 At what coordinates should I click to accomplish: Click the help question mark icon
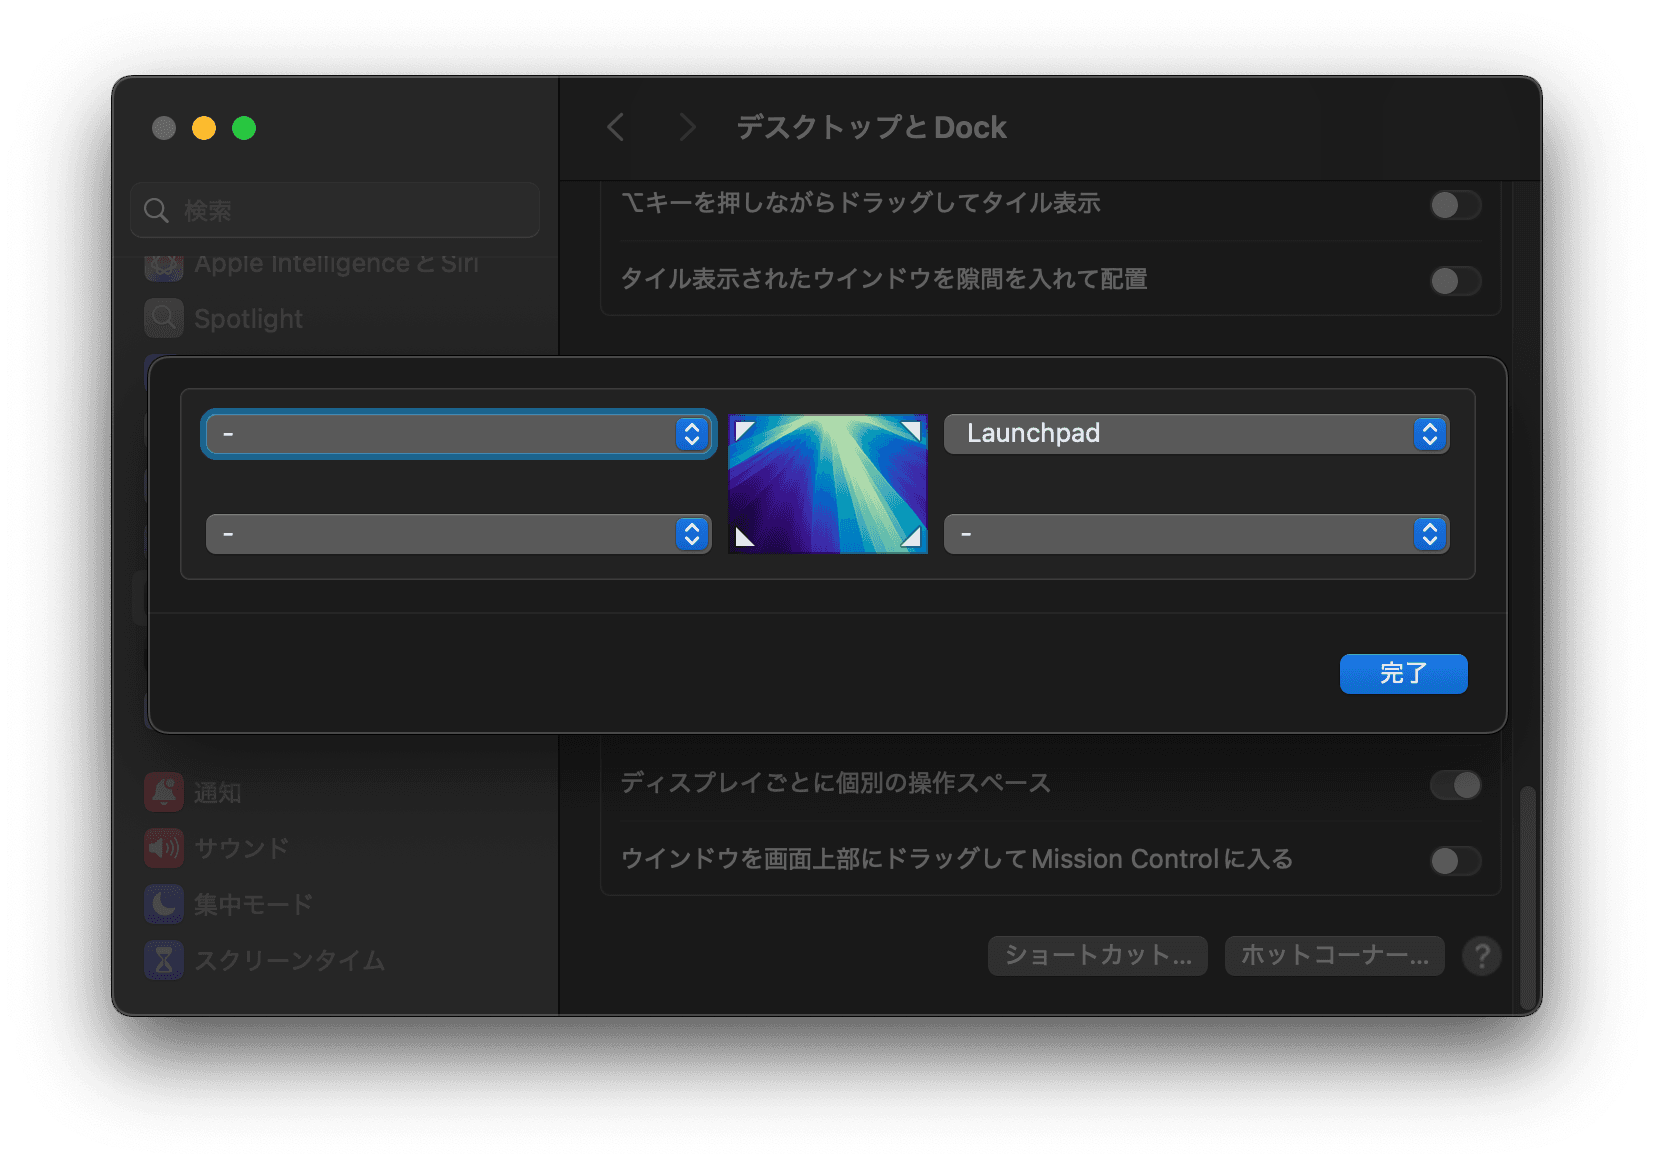point(1483,956)
